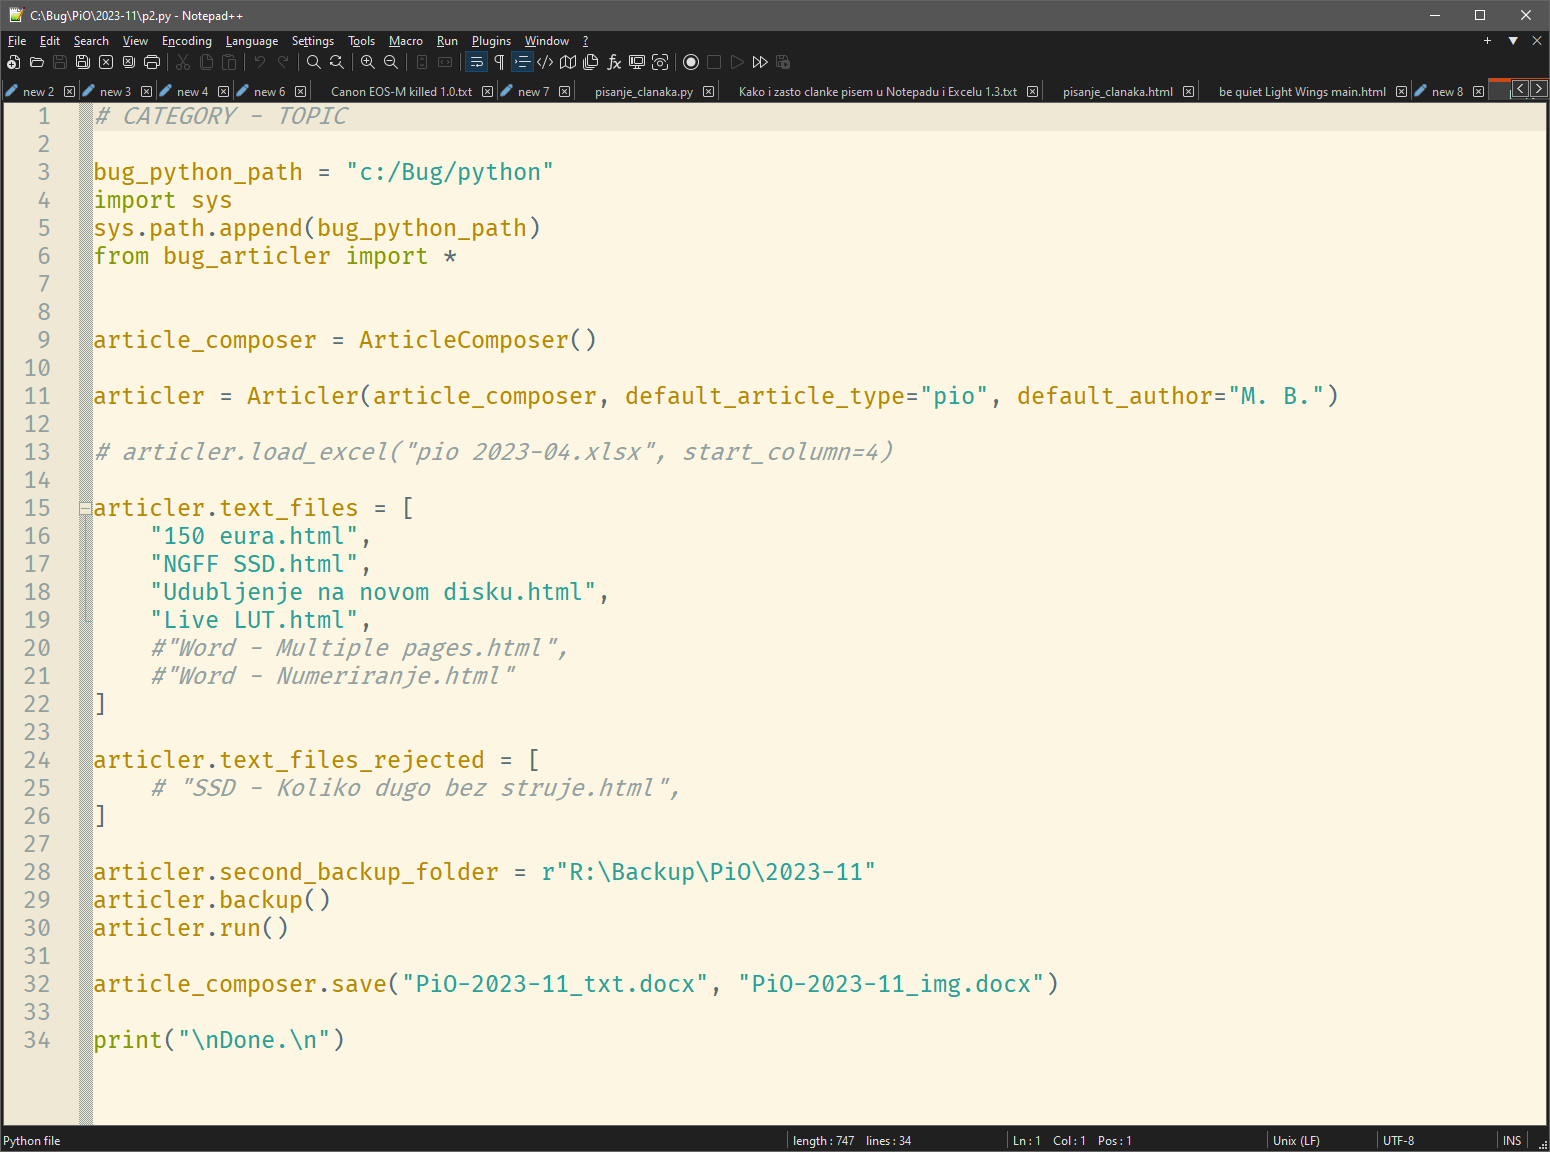This screenshot has height=1152, width=1550.
Task: Create a new document via toolbar icon
Action: pos(14,62)
